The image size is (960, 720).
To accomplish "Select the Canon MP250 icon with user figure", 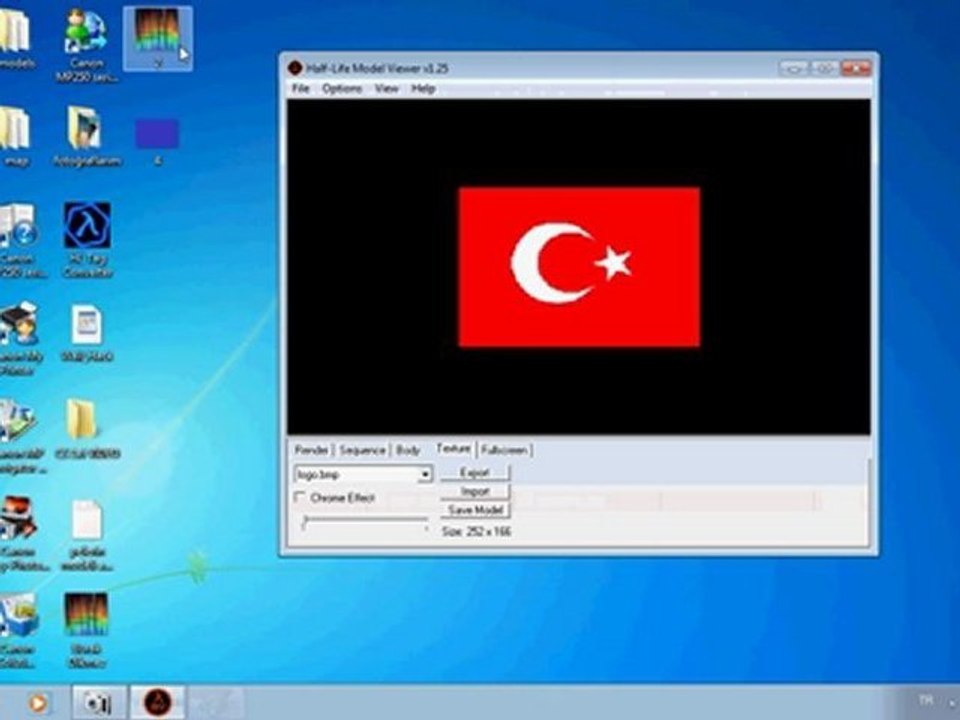I will coord(86,44).
